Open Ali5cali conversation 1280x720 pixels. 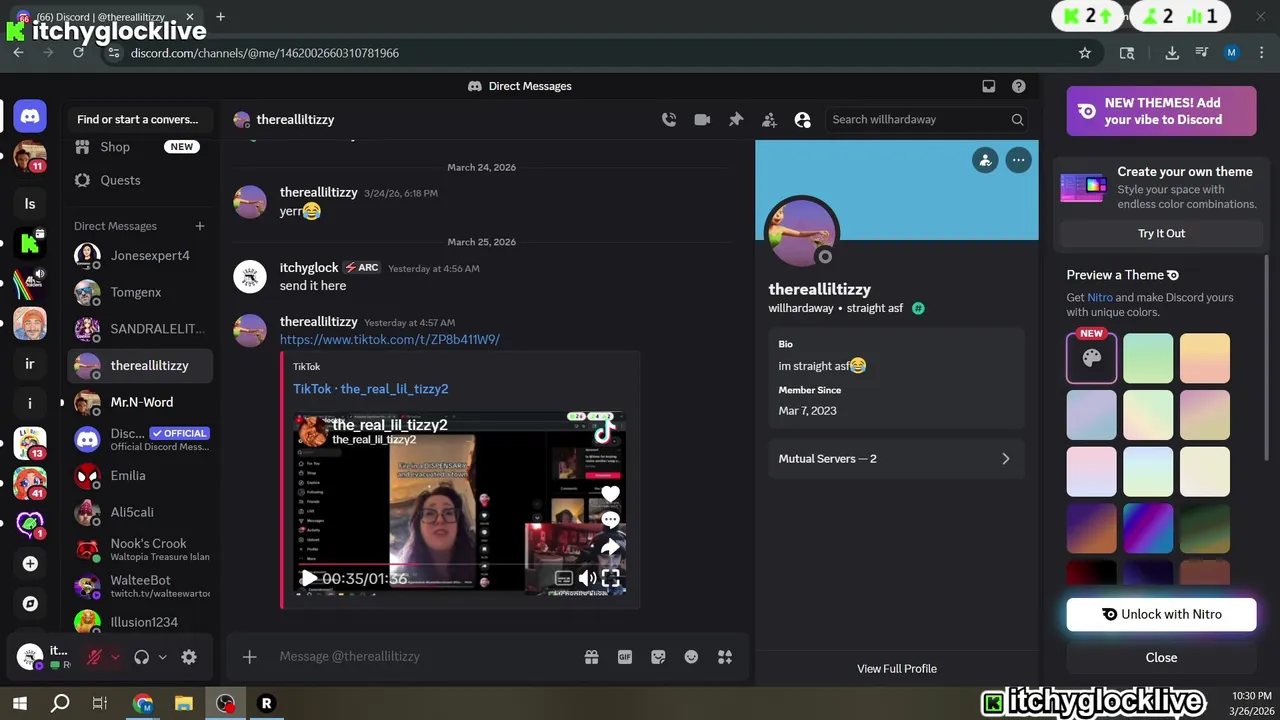coord(140,512)
